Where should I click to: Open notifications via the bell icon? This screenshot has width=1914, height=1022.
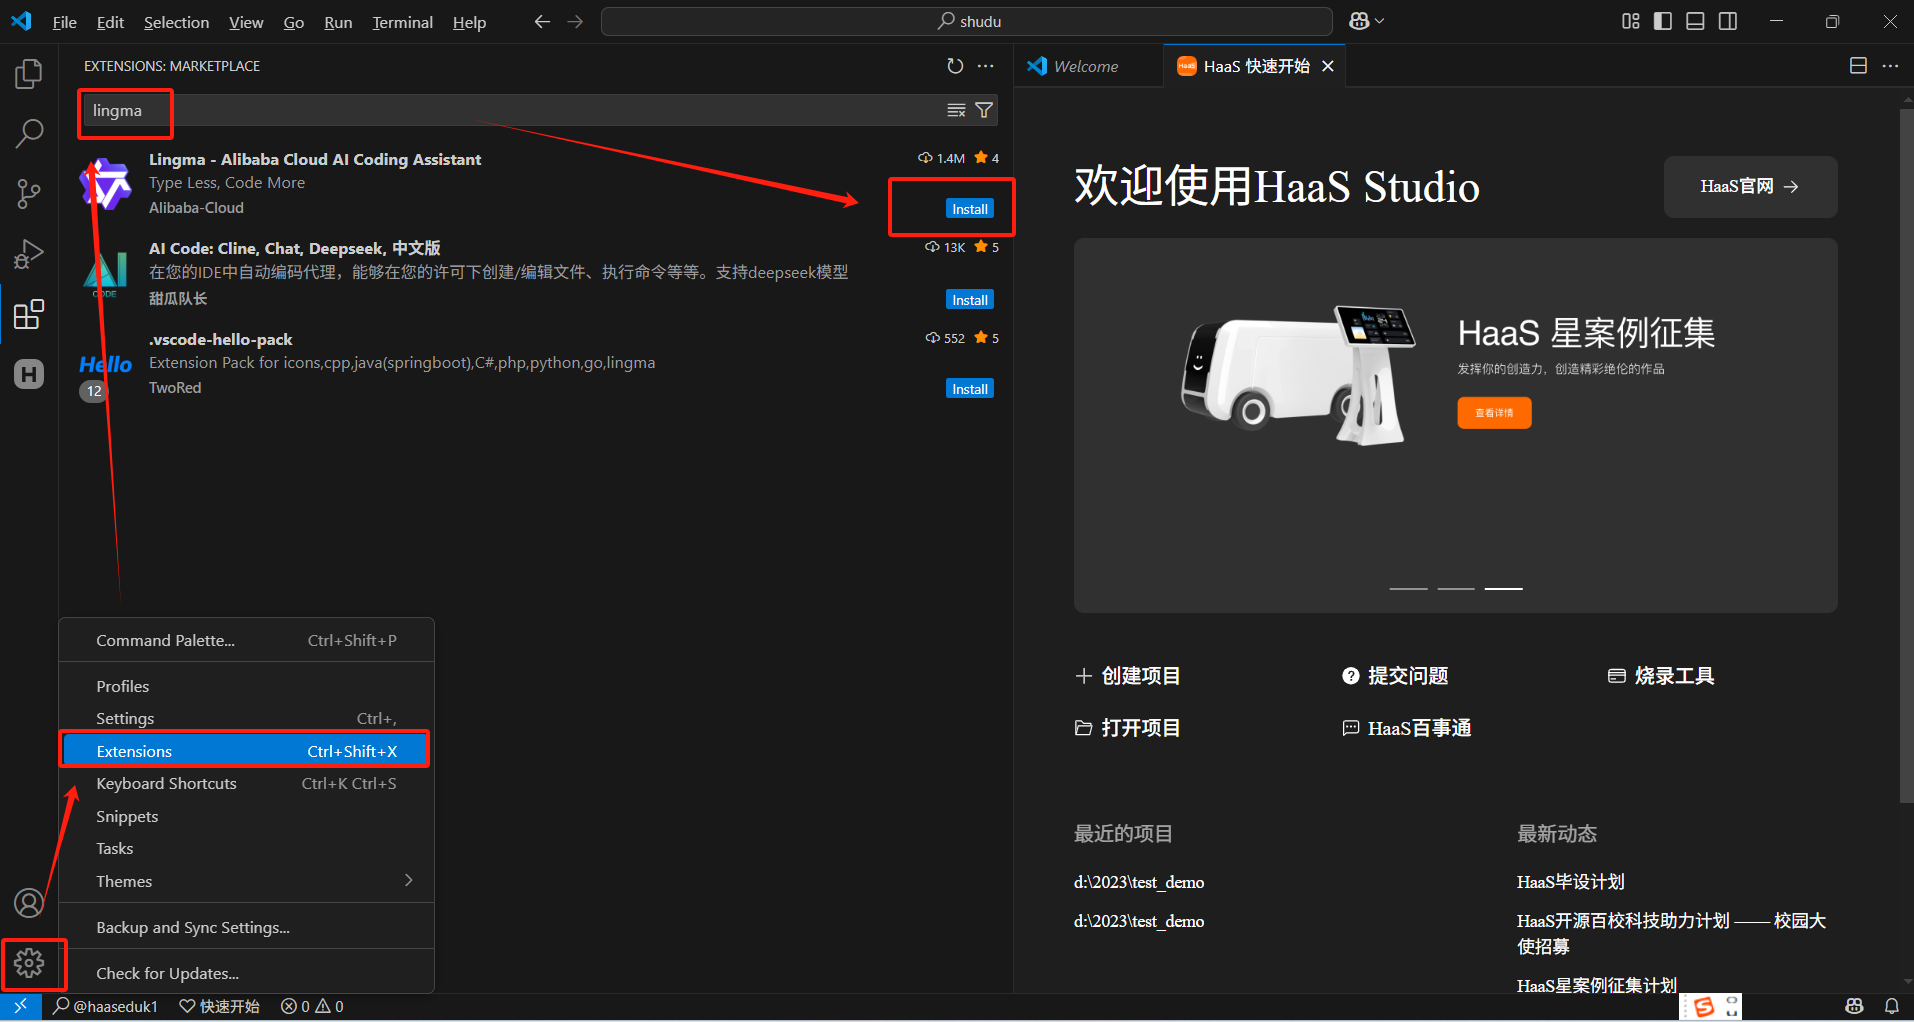pyautogui.click(x=1891, y=1006)
